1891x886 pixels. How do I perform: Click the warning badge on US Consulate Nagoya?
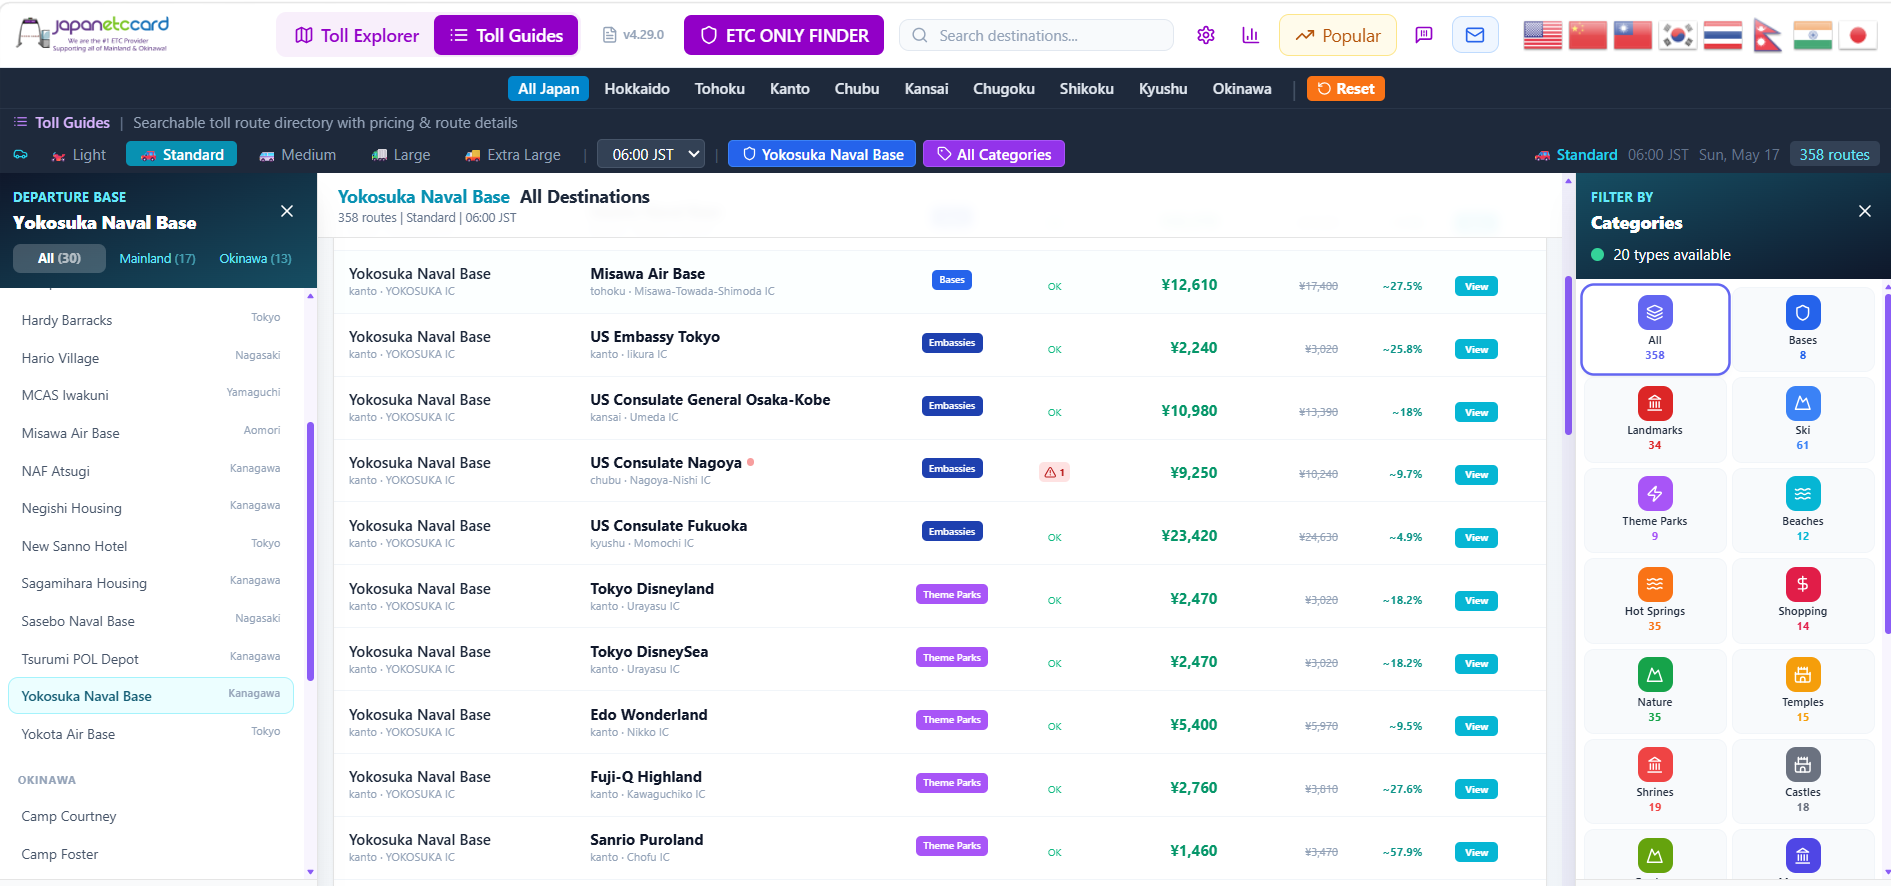click(x=1054, y=472)
